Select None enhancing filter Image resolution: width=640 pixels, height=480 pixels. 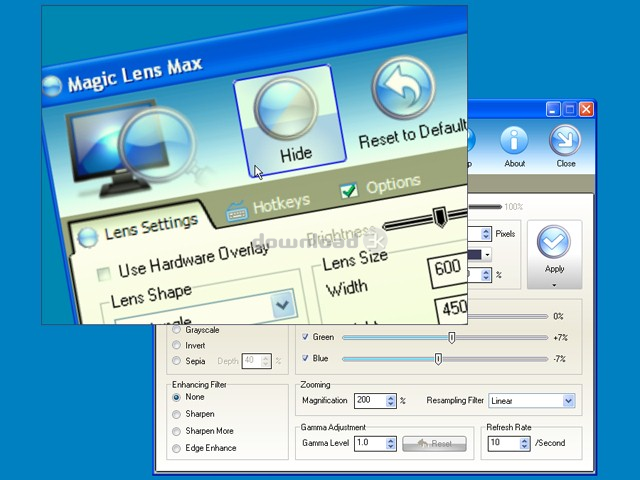click(176, 397)
